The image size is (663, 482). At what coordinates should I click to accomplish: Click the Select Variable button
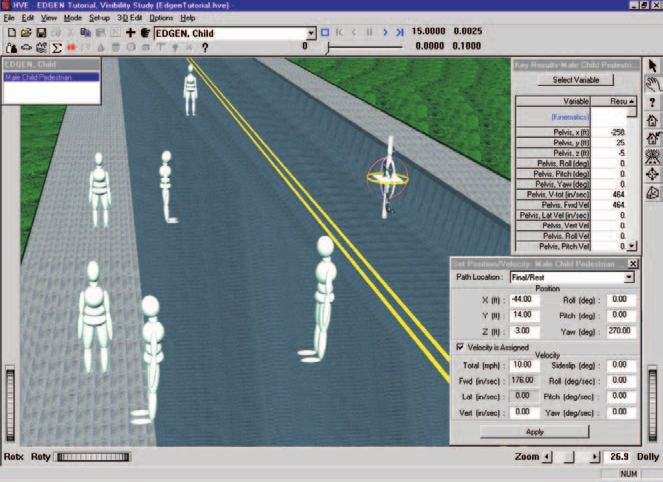pos(575,80)
